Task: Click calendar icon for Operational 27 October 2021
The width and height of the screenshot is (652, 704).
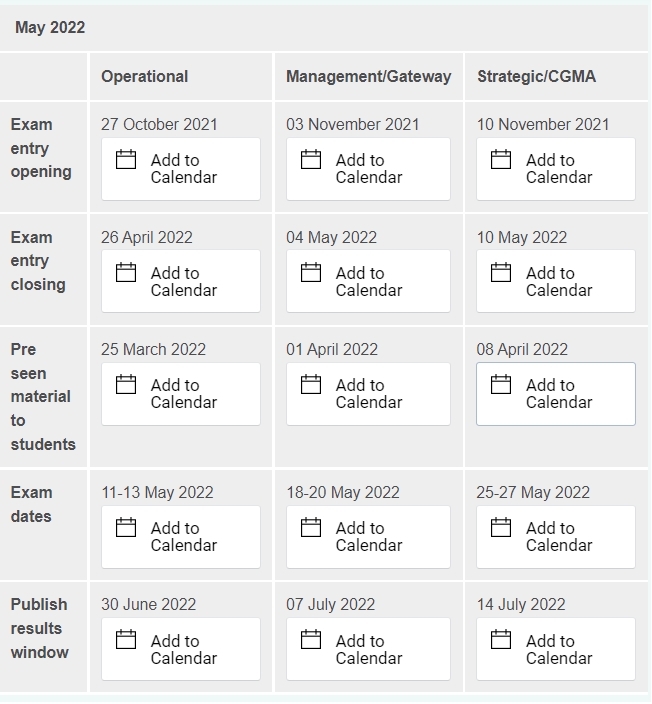Action: [126, 160]
